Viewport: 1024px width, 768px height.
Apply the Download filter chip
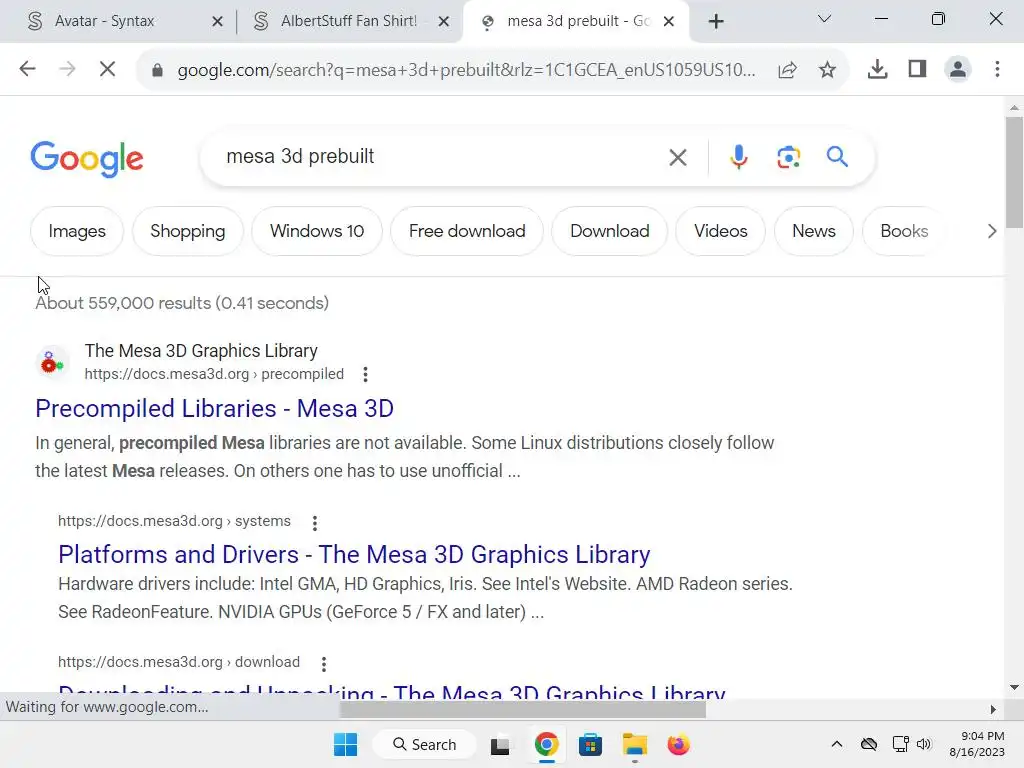(609, 231)
